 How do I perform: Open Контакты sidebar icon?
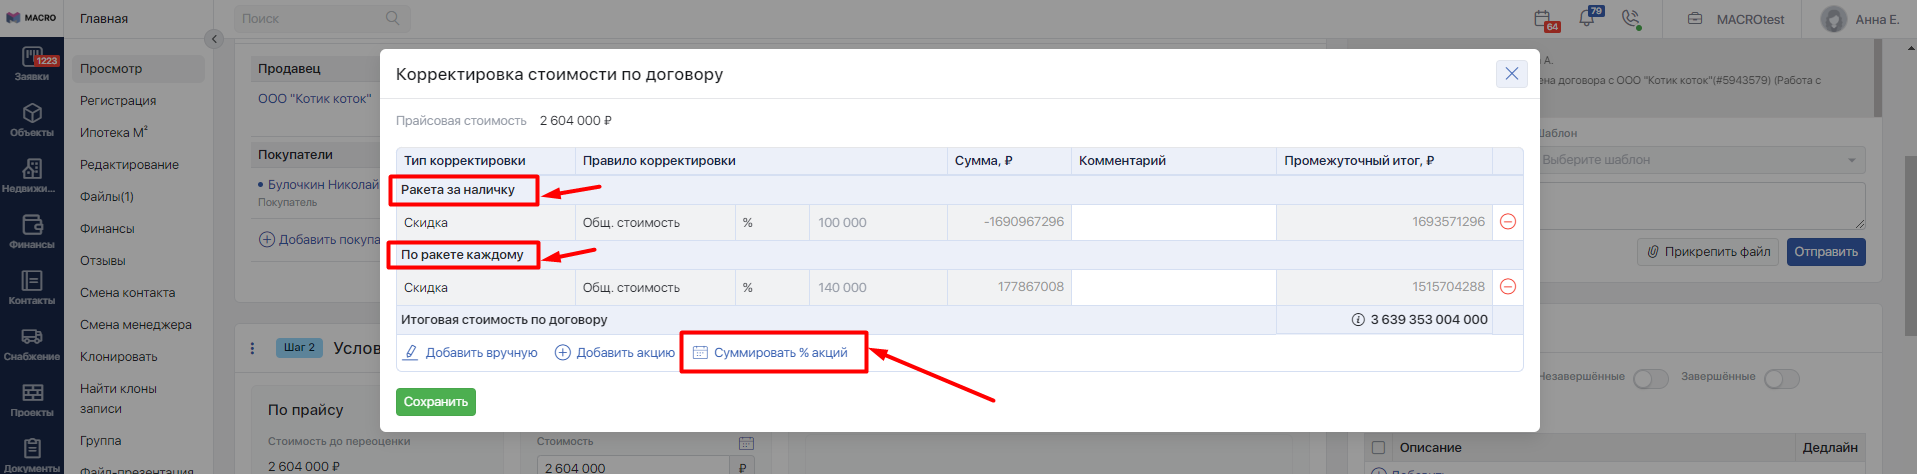tap(32, 287)
